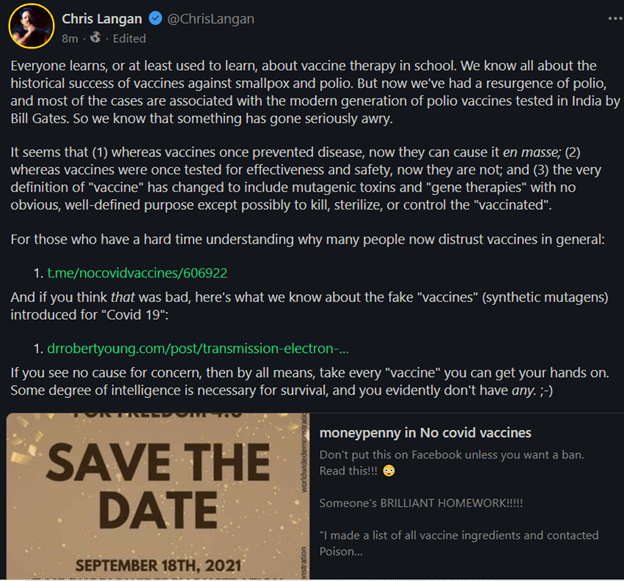Image resolution: width=624 pixels, height=581 pixels.
Task: Click the closing 'If you see no cause for concern' paragraph
Action: click(x=300, y=381)
